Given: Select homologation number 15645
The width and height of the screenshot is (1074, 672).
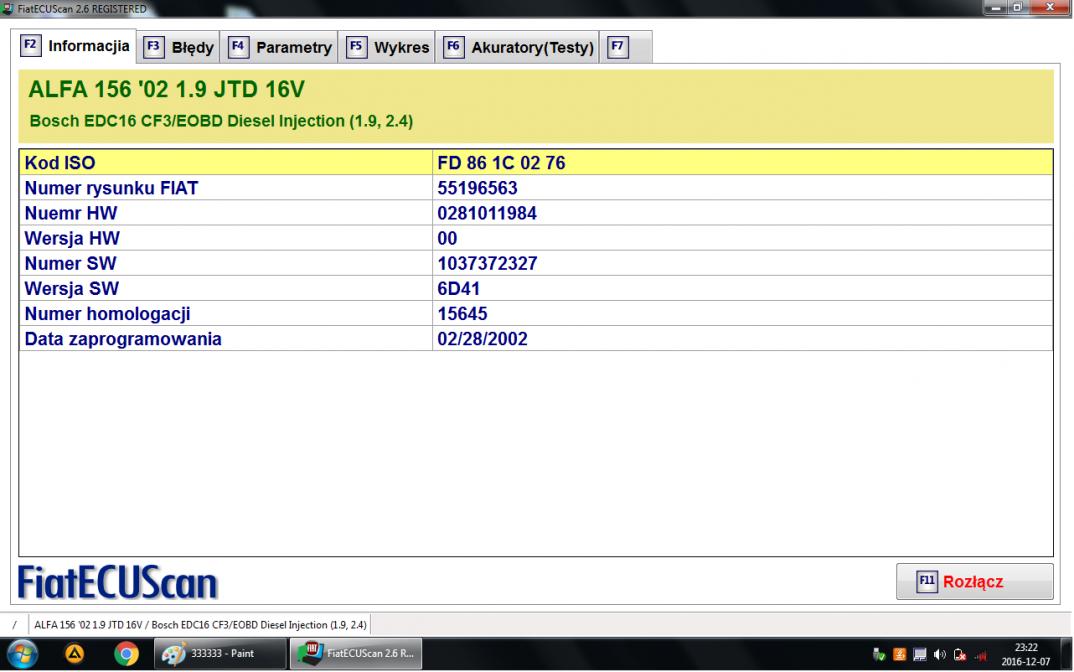Looking at the screenshot, I should (x=462, y=314).
